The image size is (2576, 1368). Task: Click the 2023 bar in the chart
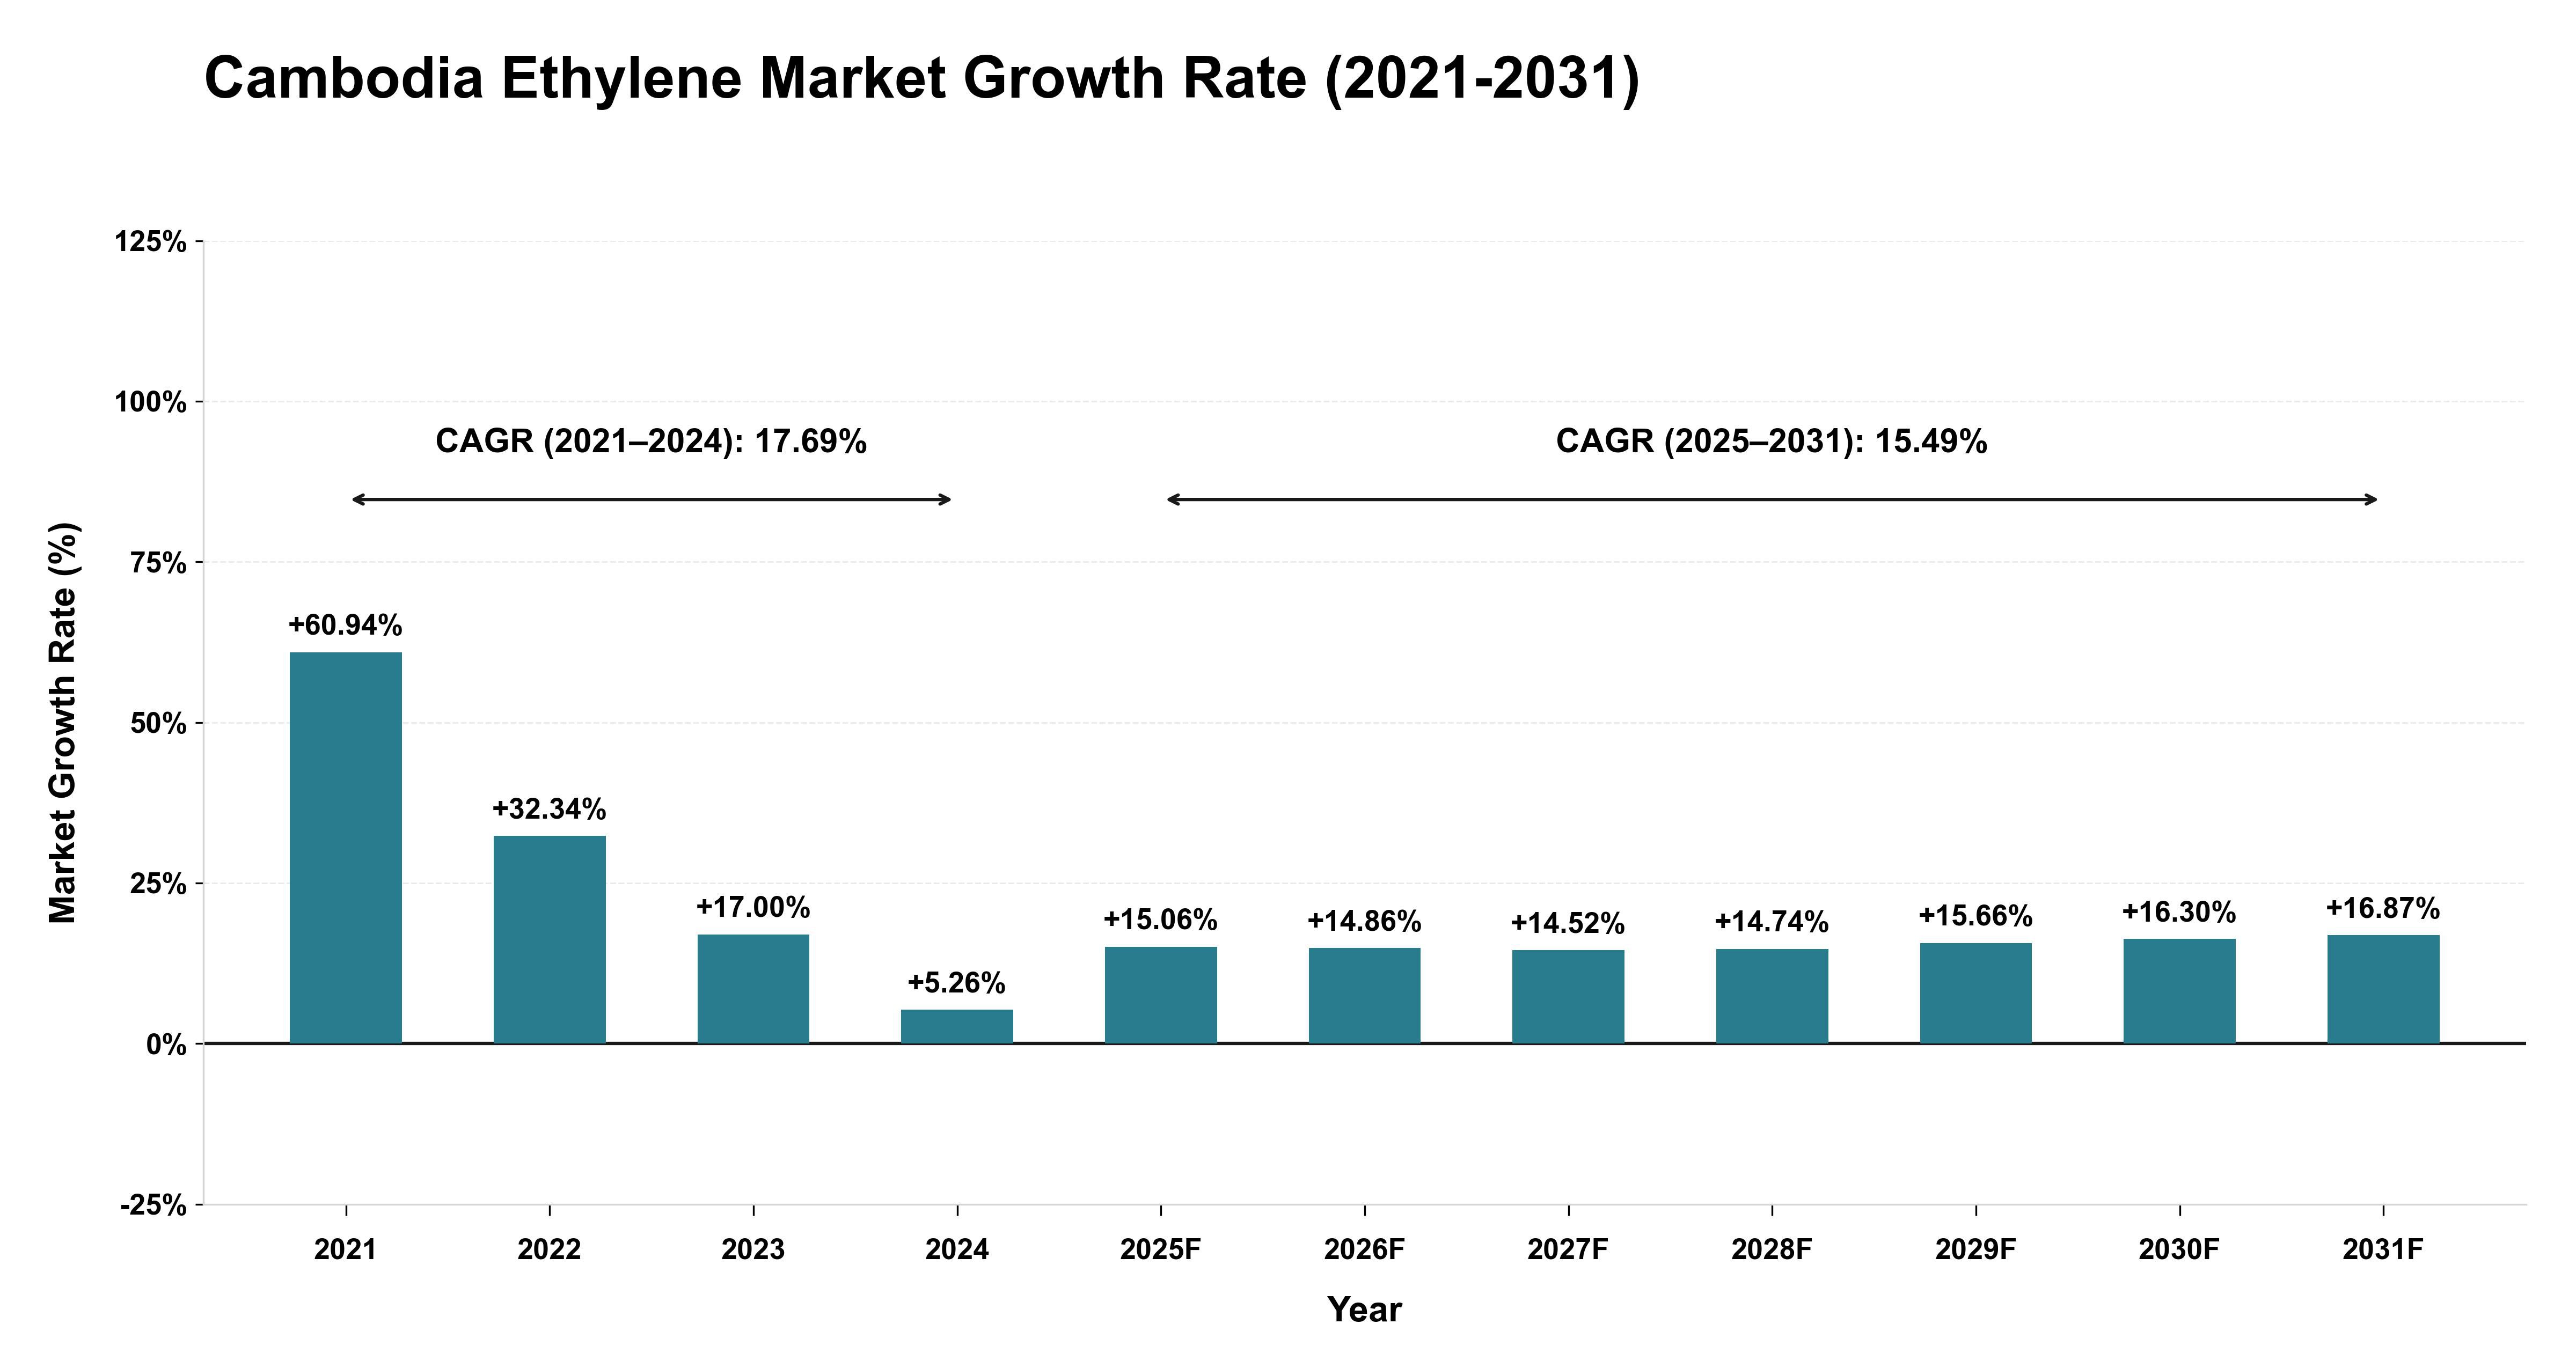tap(753, 989)
